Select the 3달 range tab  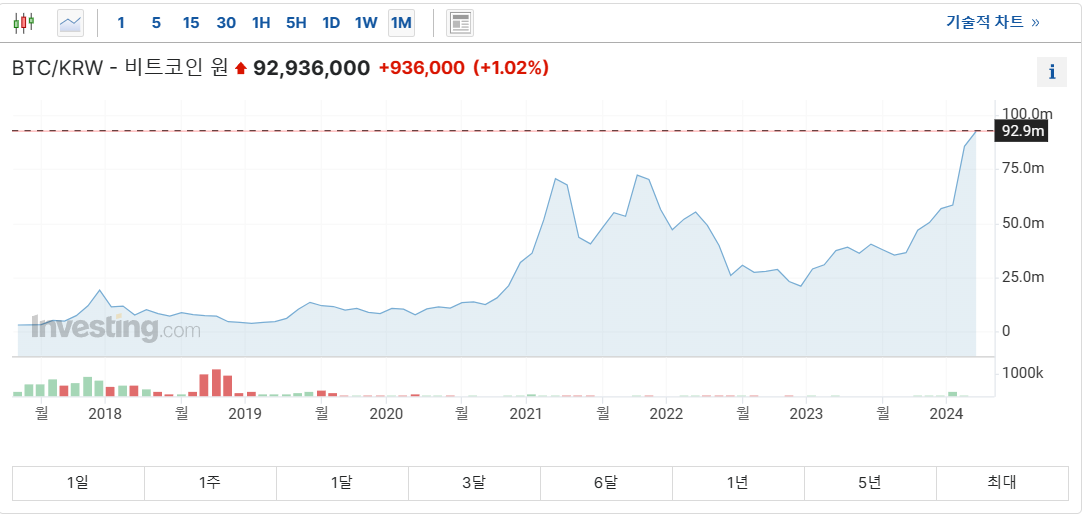(474, 483)
